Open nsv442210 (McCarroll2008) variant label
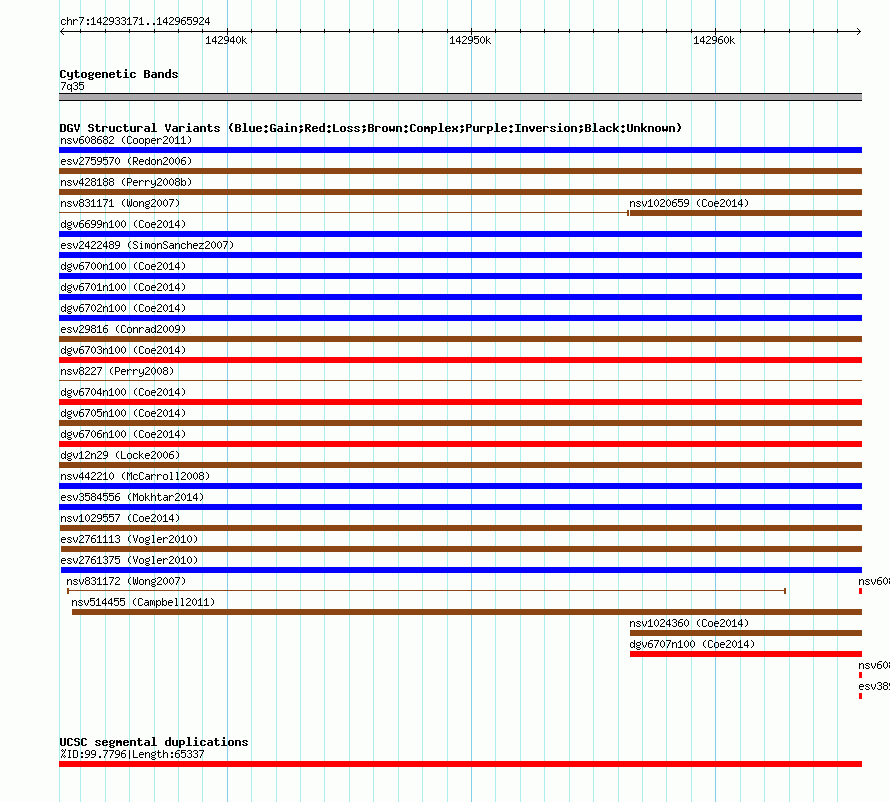 click(135, 476)
